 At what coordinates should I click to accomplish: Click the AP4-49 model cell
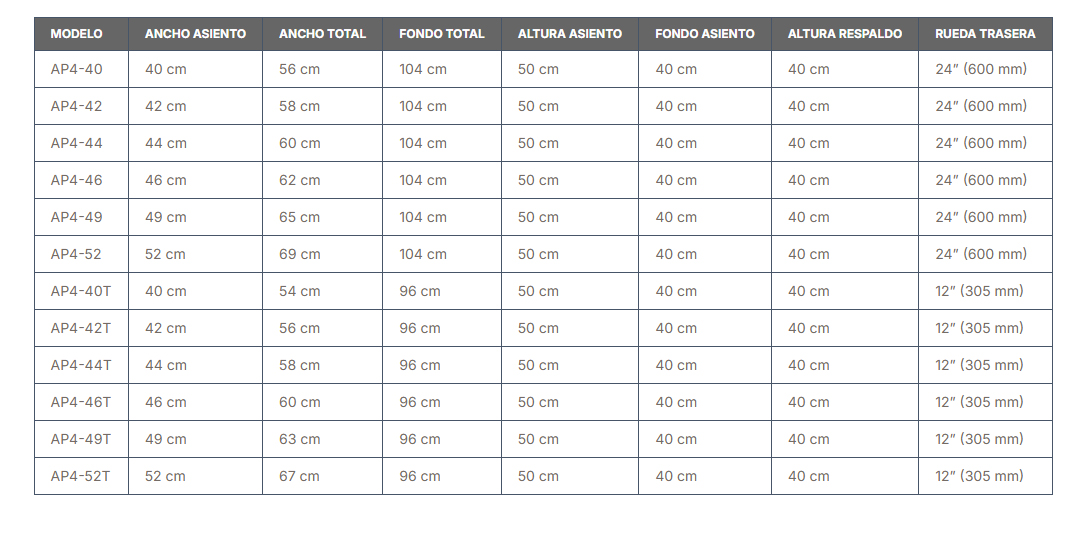click(x=76, y=218)
